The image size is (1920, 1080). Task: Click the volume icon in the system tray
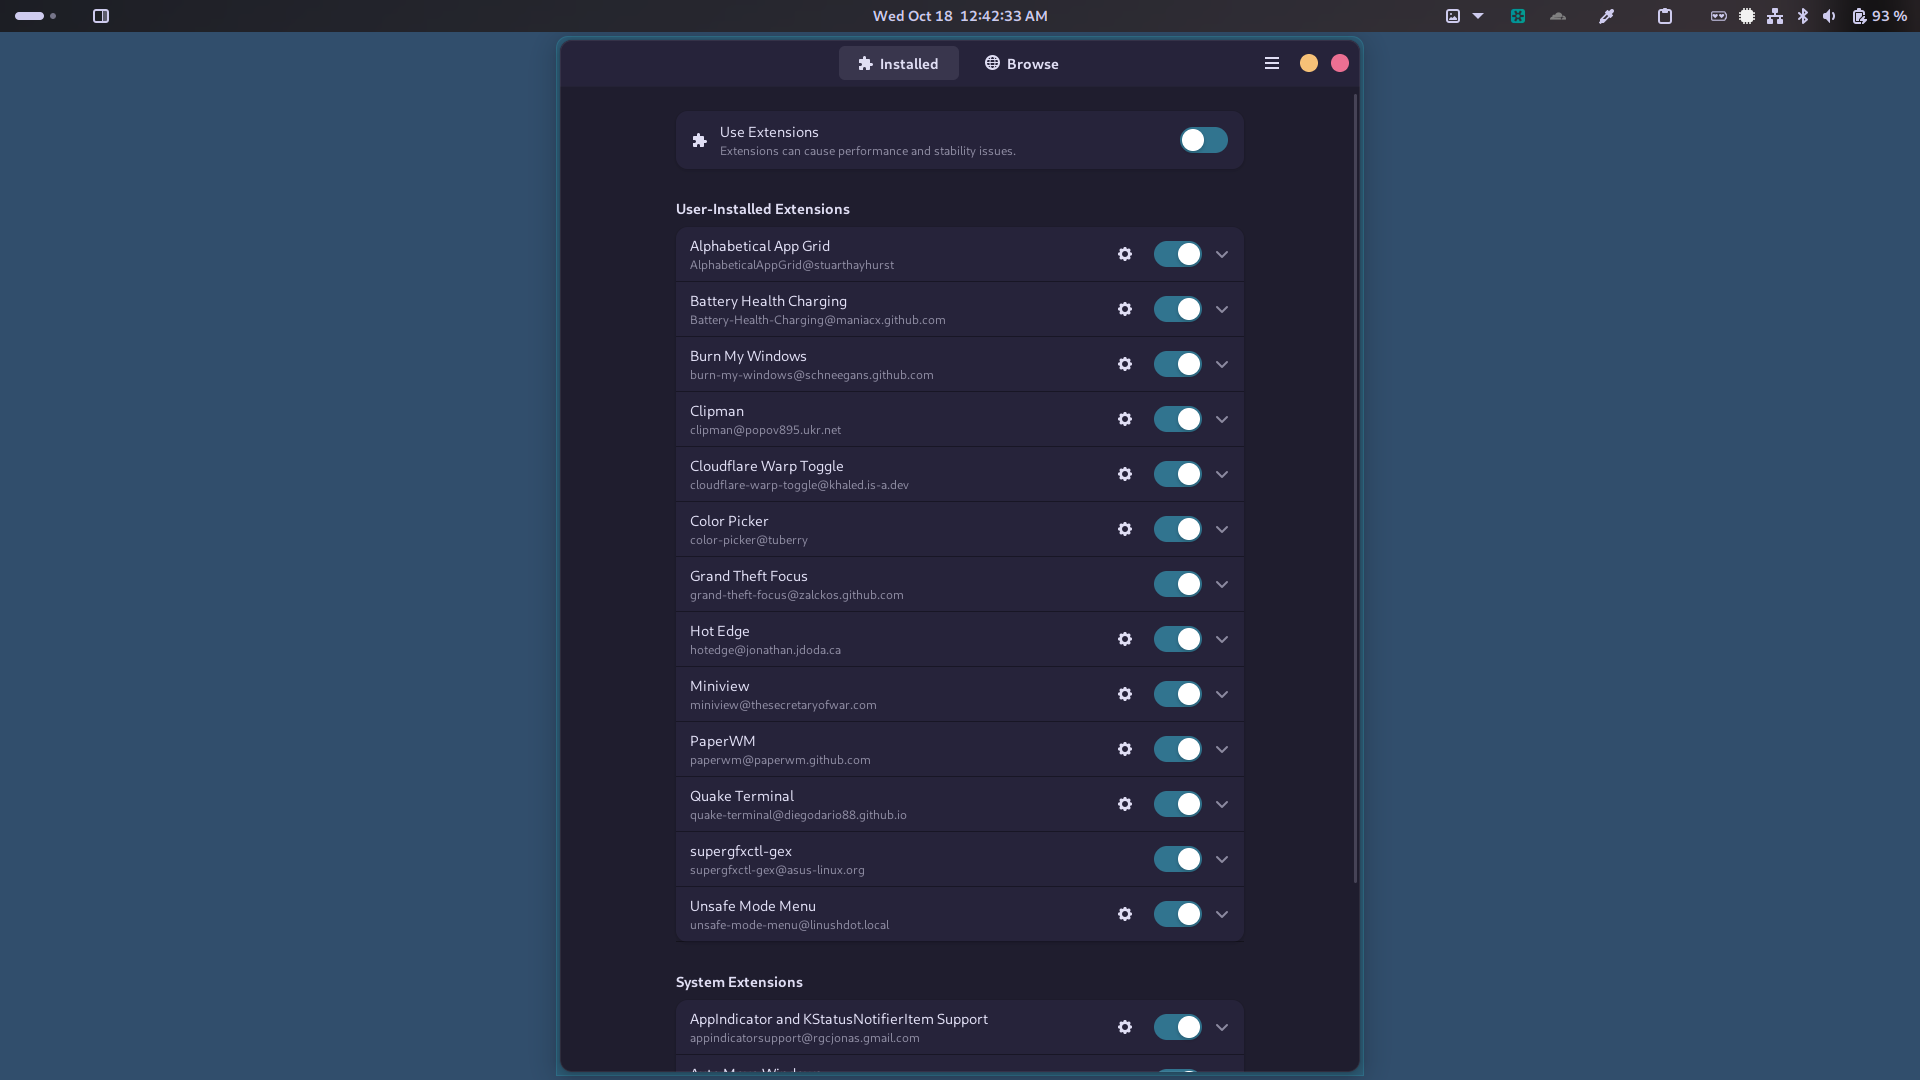(x=1830, y=16)
